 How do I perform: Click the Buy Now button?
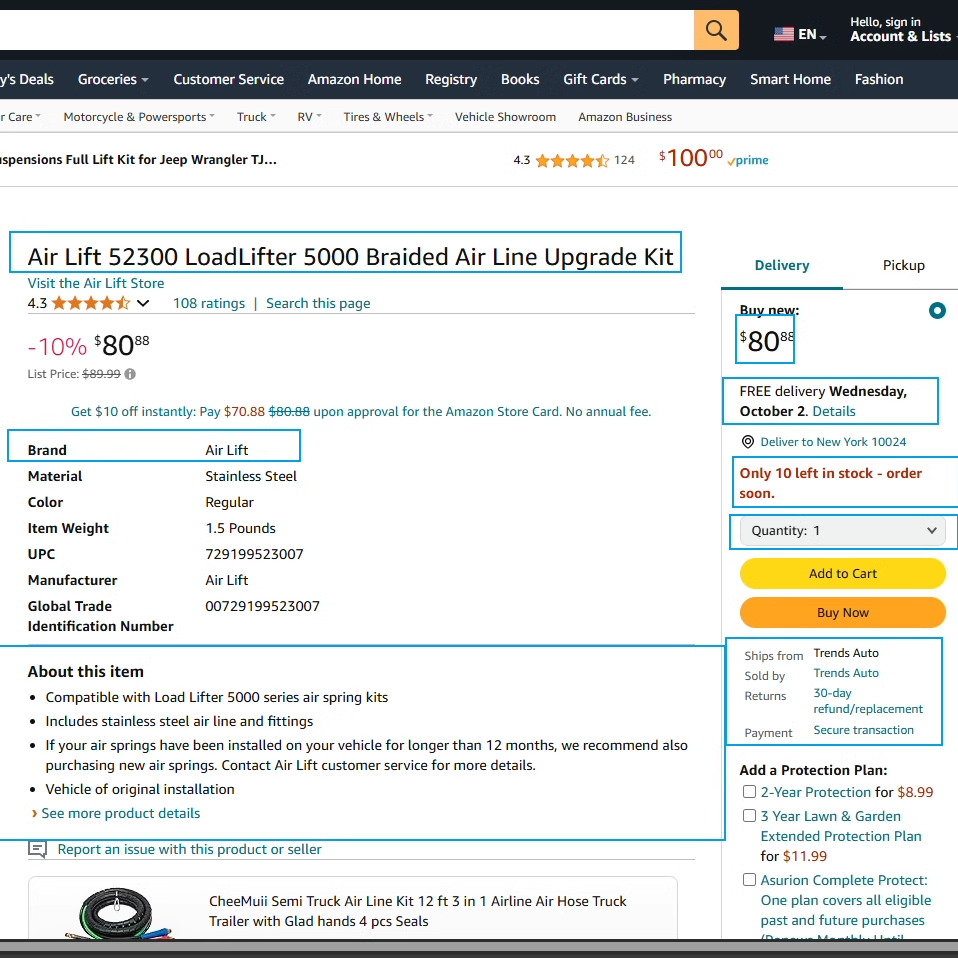click(x=843, y=613)
